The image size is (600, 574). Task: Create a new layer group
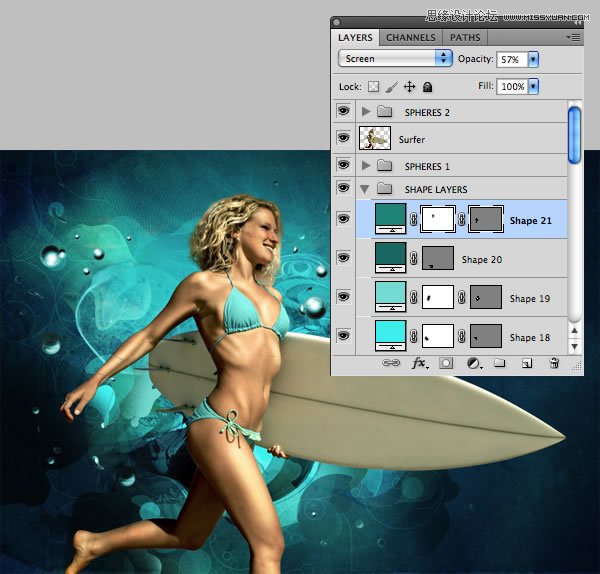(499, 364)
